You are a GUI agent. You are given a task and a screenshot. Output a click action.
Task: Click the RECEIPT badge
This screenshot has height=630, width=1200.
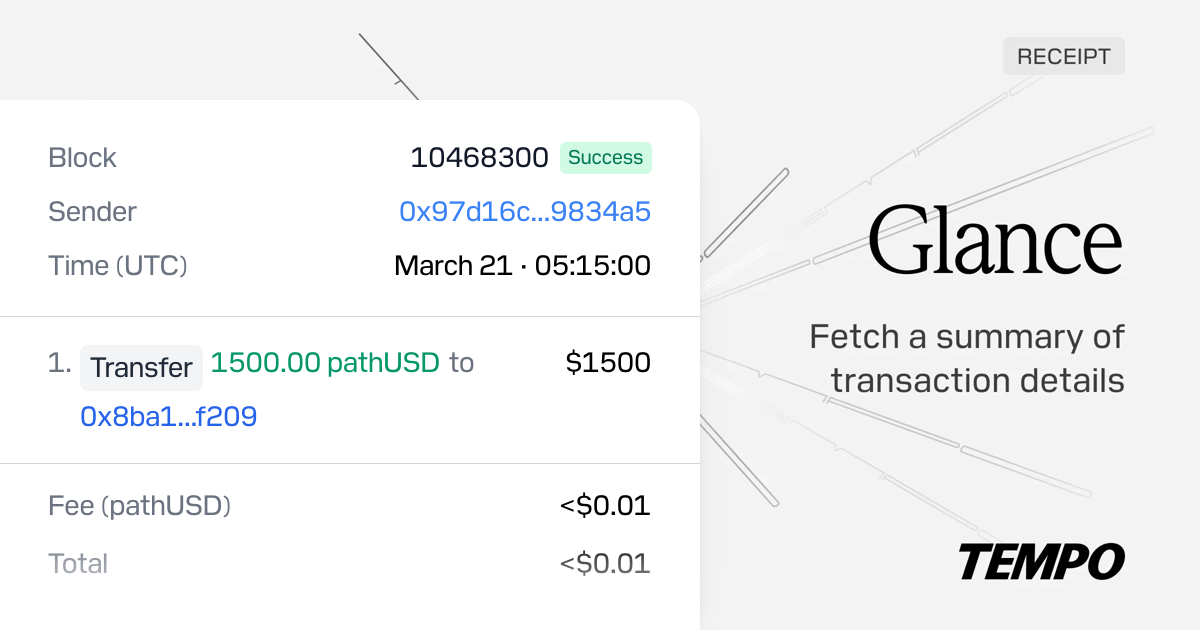coord(1064,56)
